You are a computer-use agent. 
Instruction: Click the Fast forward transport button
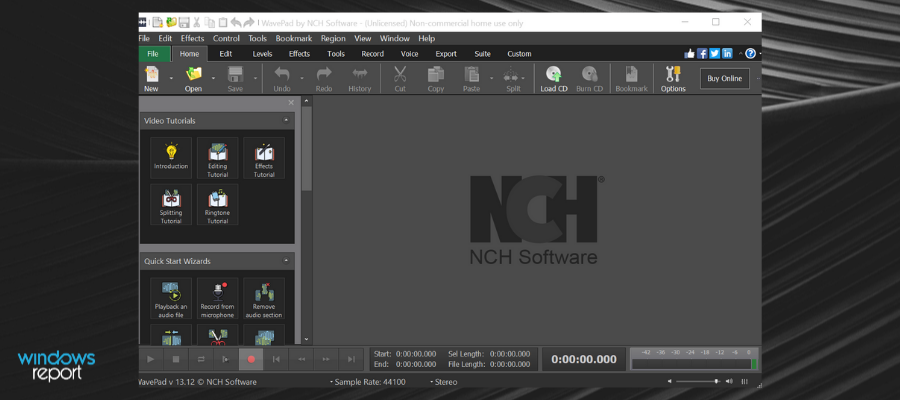(326, 359)
